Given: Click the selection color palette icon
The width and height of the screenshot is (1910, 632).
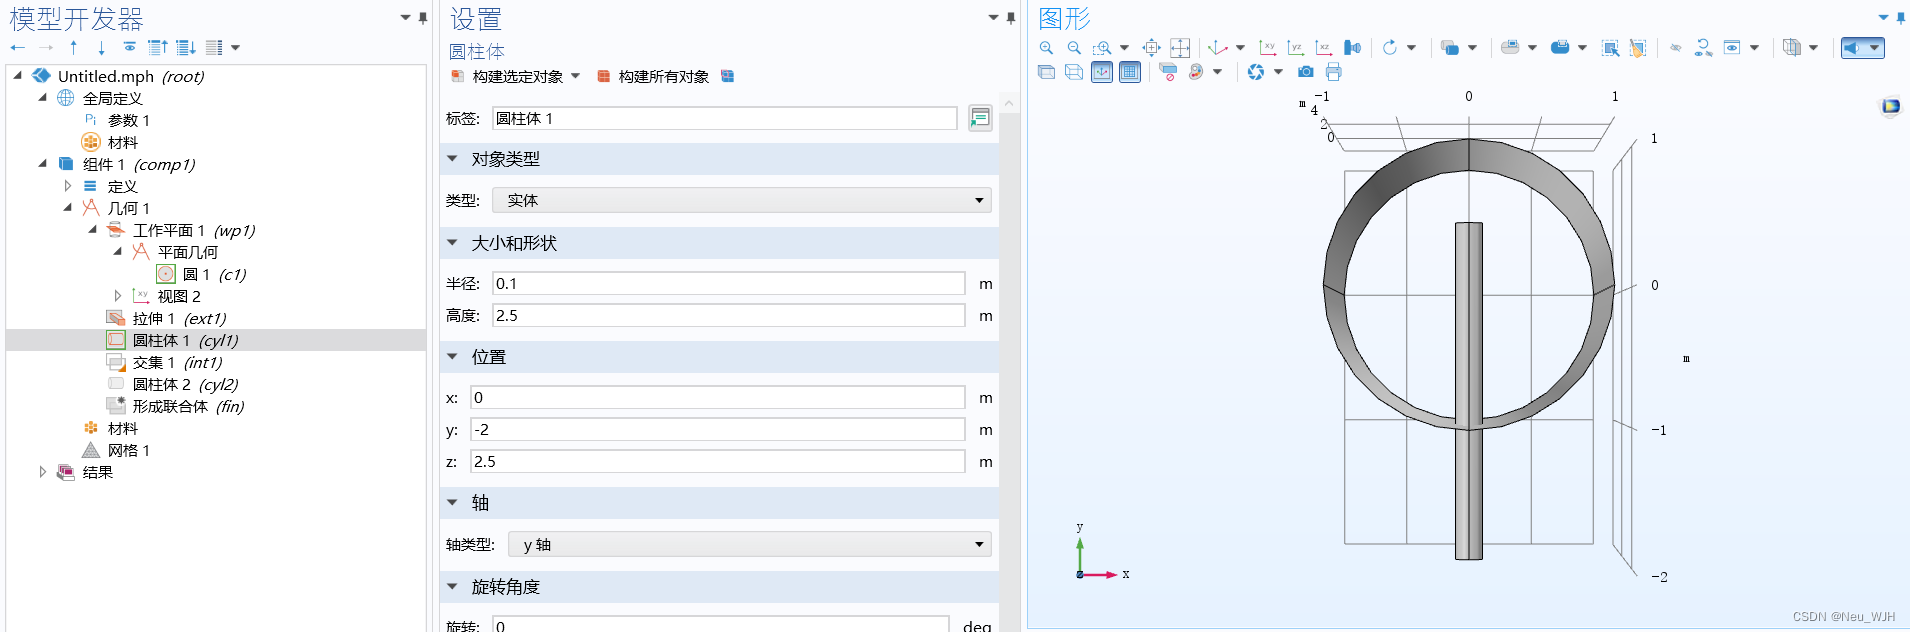Looking at the screenshot, I should (x=1196, y=72).
